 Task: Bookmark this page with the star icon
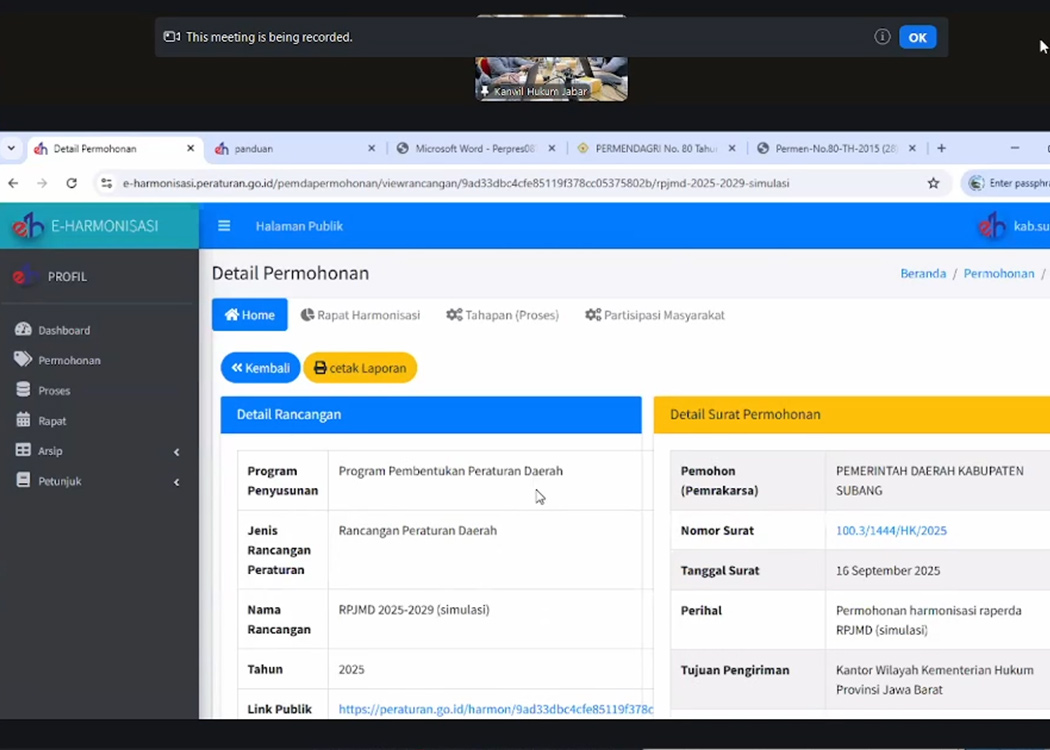click(933, 183)
